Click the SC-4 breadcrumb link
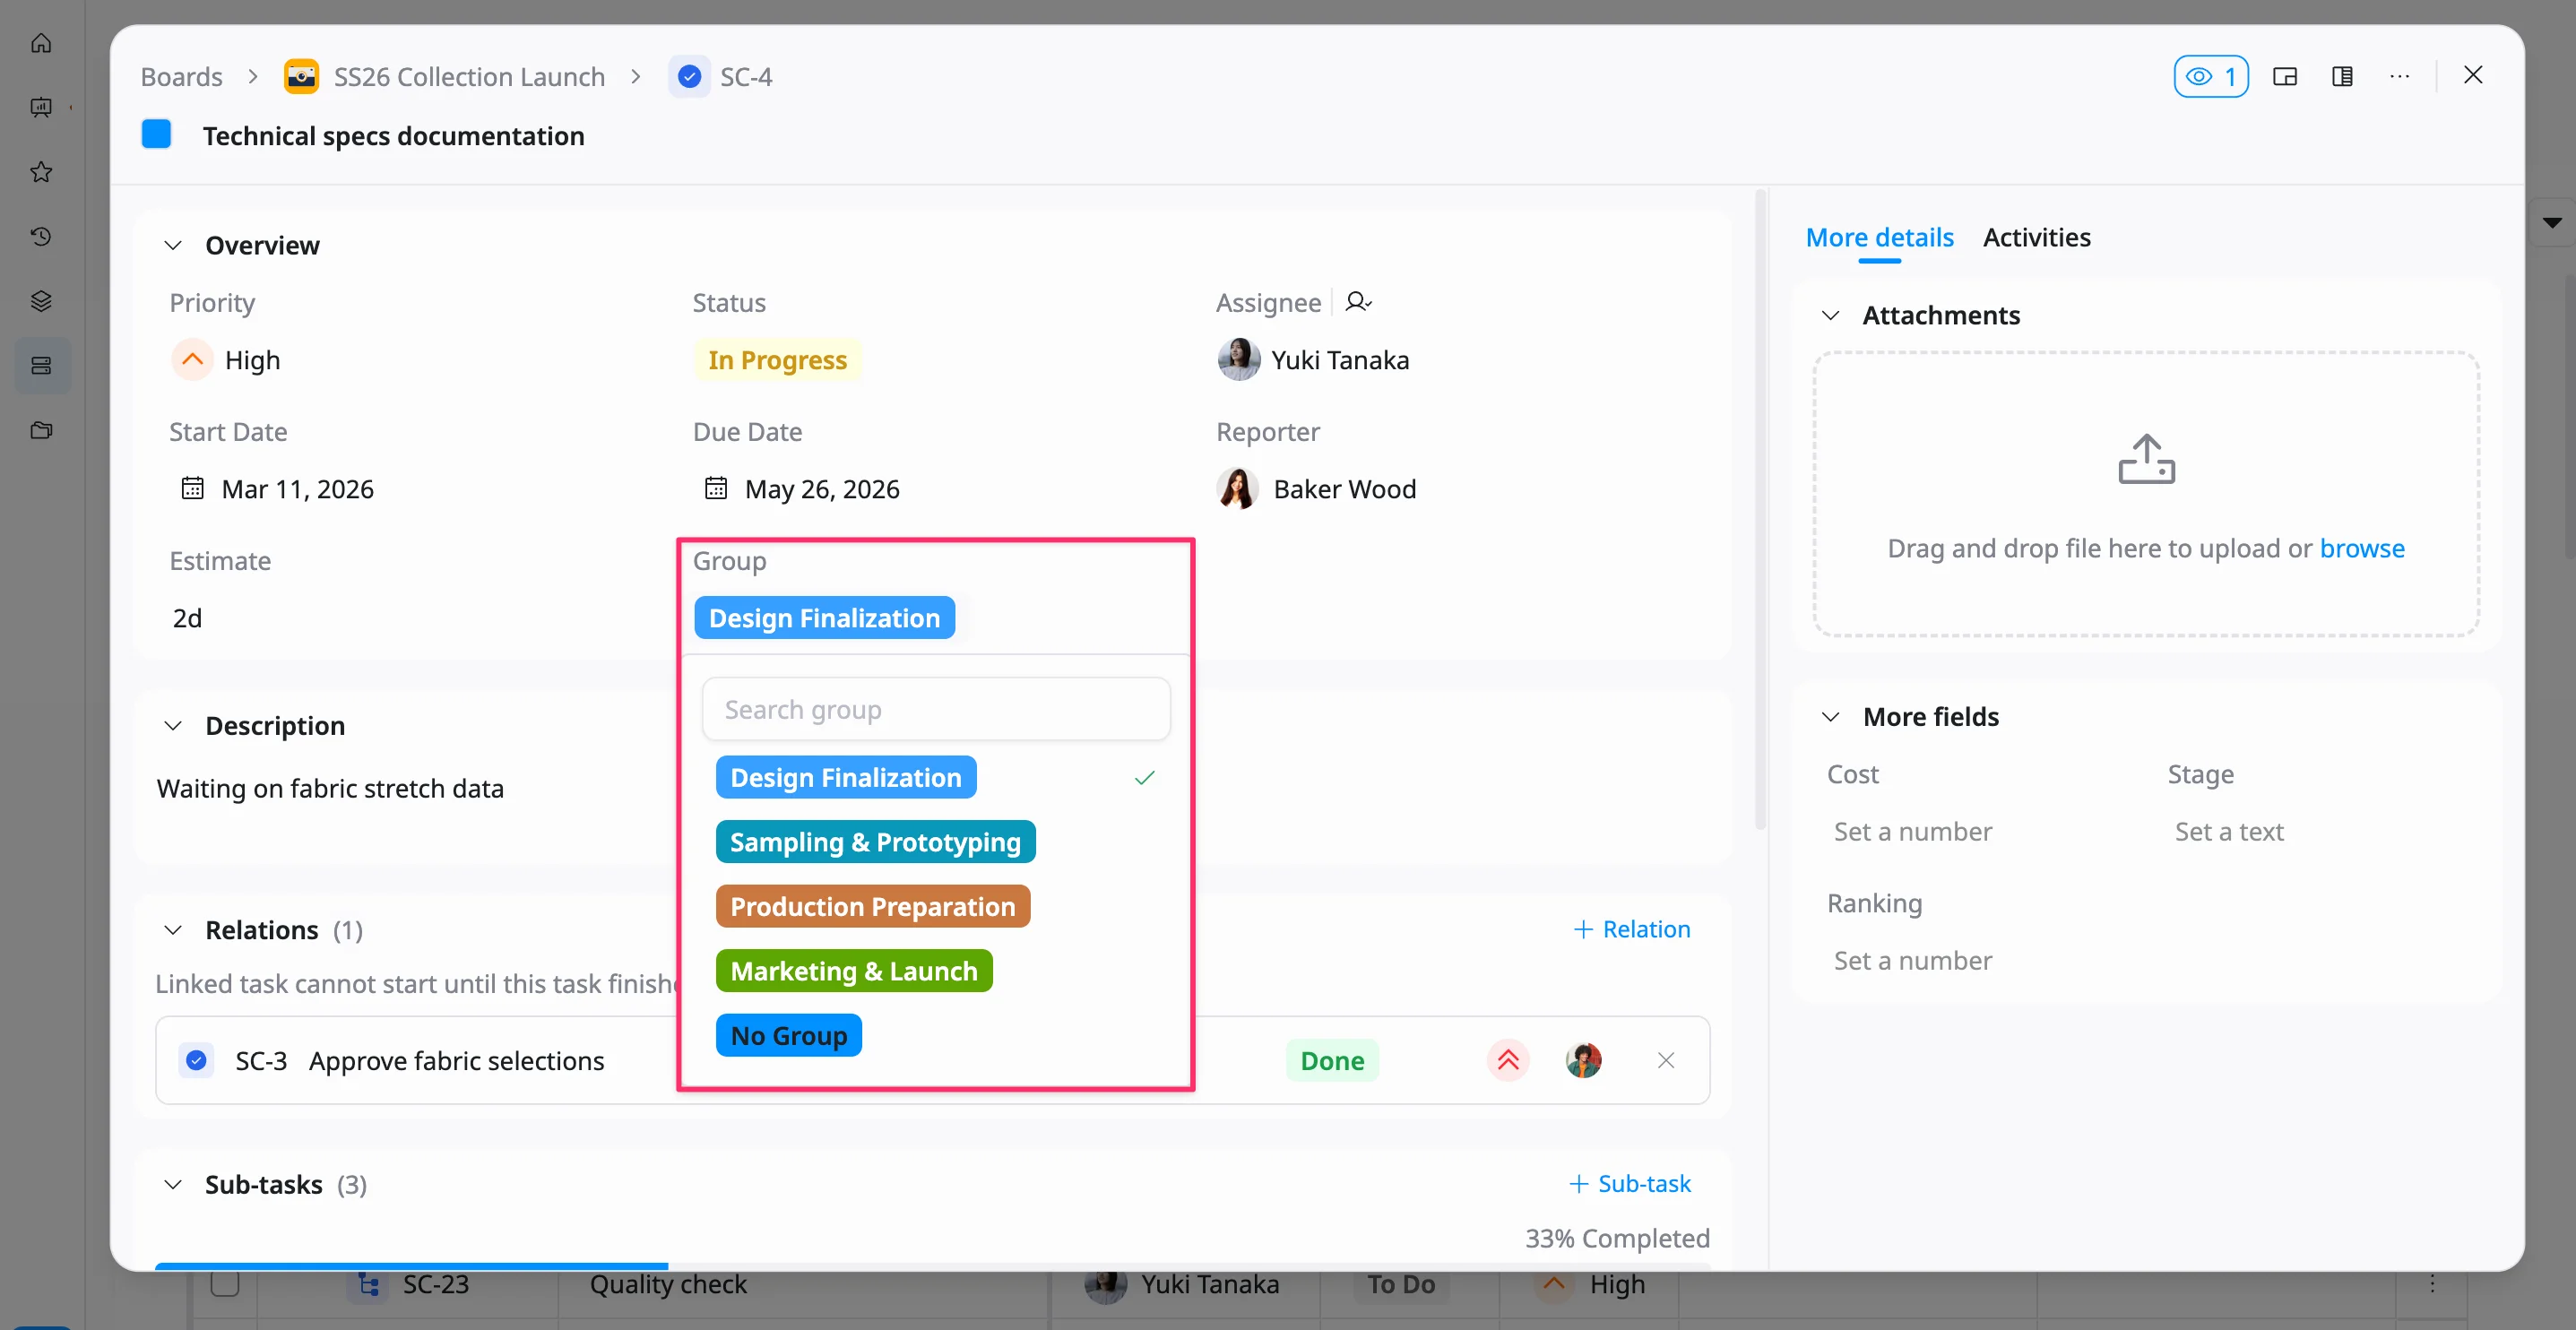Viewport: 2576px width, 1330px height. [x=745, y=77]
